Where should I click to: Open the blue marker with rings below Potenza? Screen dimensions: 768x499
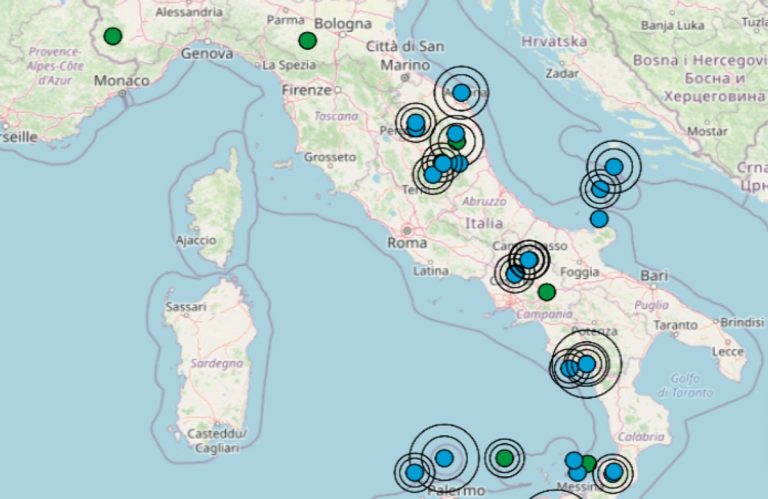click(x=586, y=364)
